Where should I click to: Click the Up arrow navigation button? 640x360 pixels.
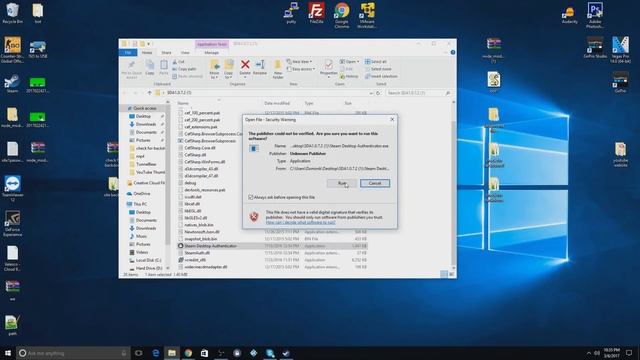point(149,93)
